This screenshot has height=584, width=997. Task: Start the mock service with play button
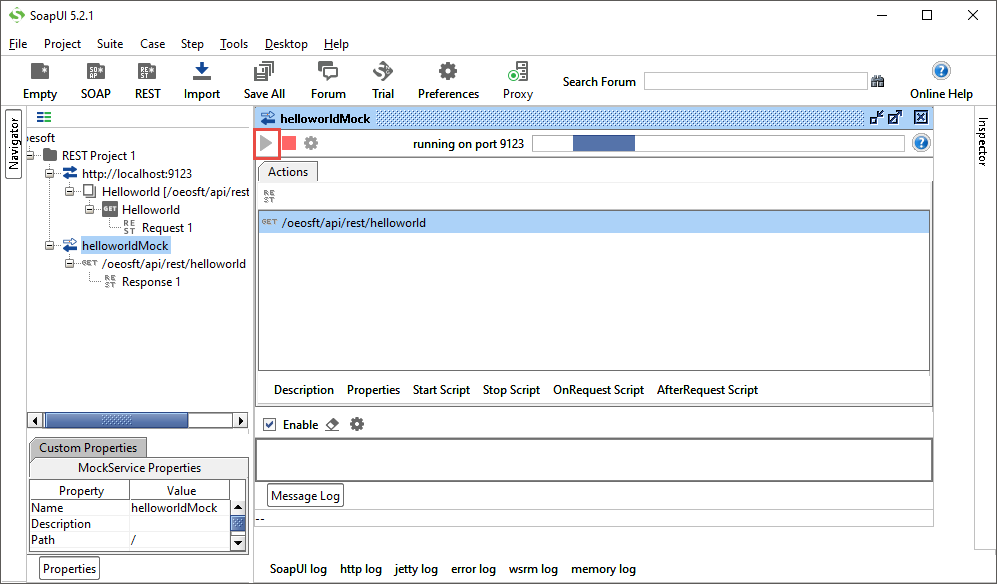coord(266,143)
